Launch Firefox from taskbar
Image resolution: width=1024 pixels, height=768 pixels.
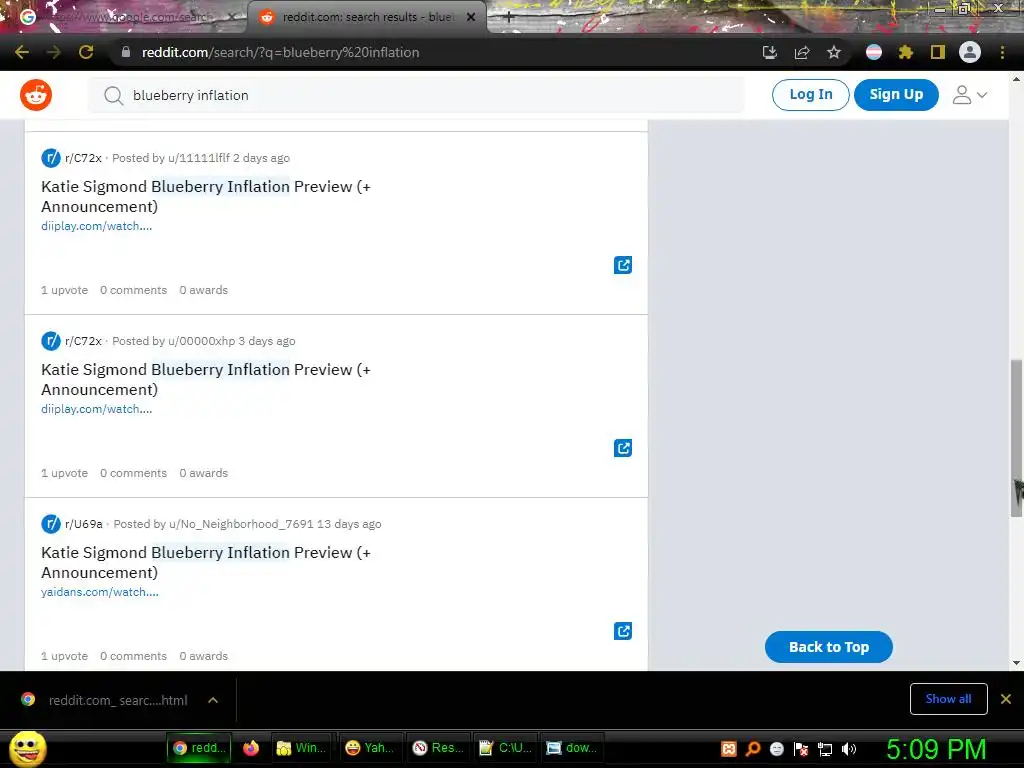pyautogui.click(x=251, y=748)
